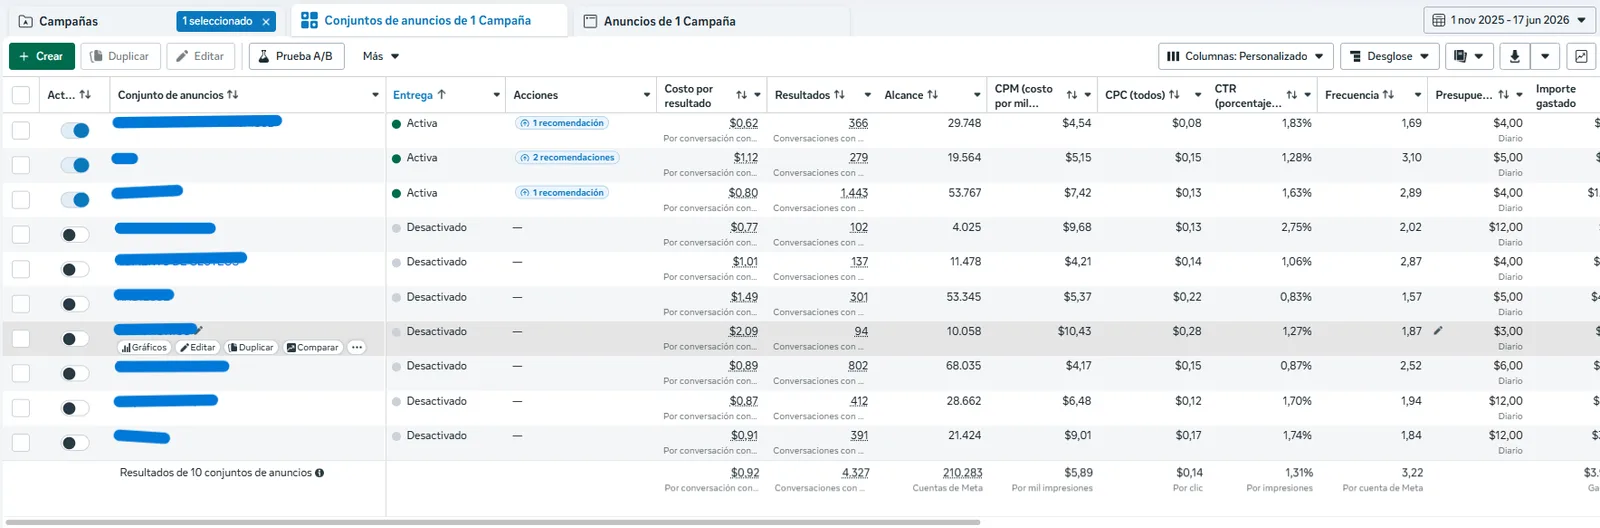
Task: Open Acciones column options arrow
Action: pos(646,95)
